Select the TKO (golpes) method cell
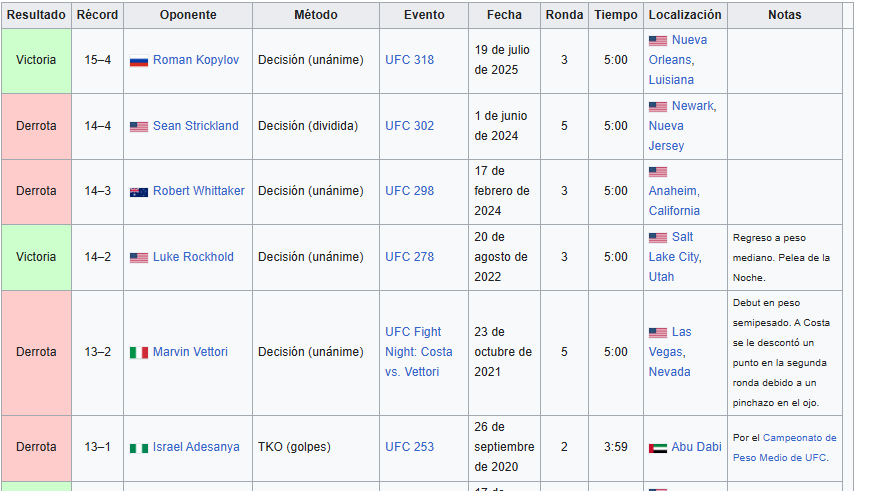885x491 pixels. 316,448
